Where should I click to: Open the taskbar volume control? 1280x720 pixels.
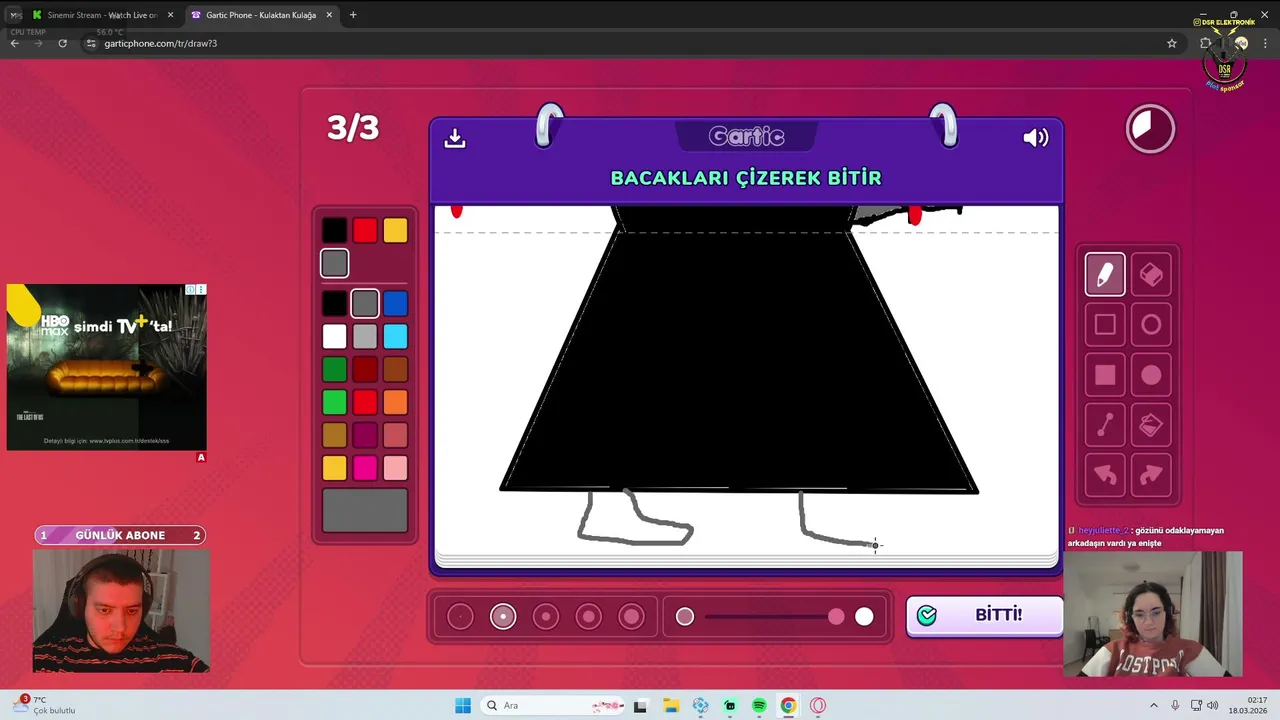(x=1212, y=706)
